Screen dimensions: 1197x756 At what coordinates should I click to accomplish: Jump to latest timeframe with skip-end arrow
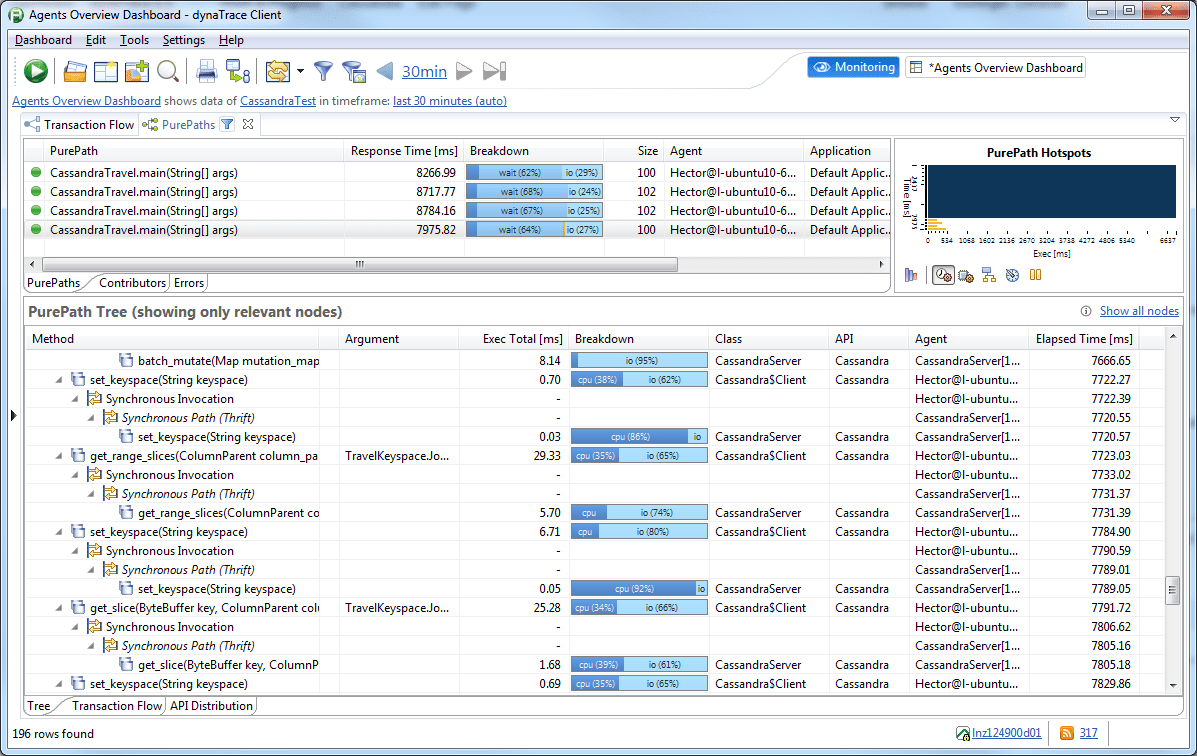point(494,71)
